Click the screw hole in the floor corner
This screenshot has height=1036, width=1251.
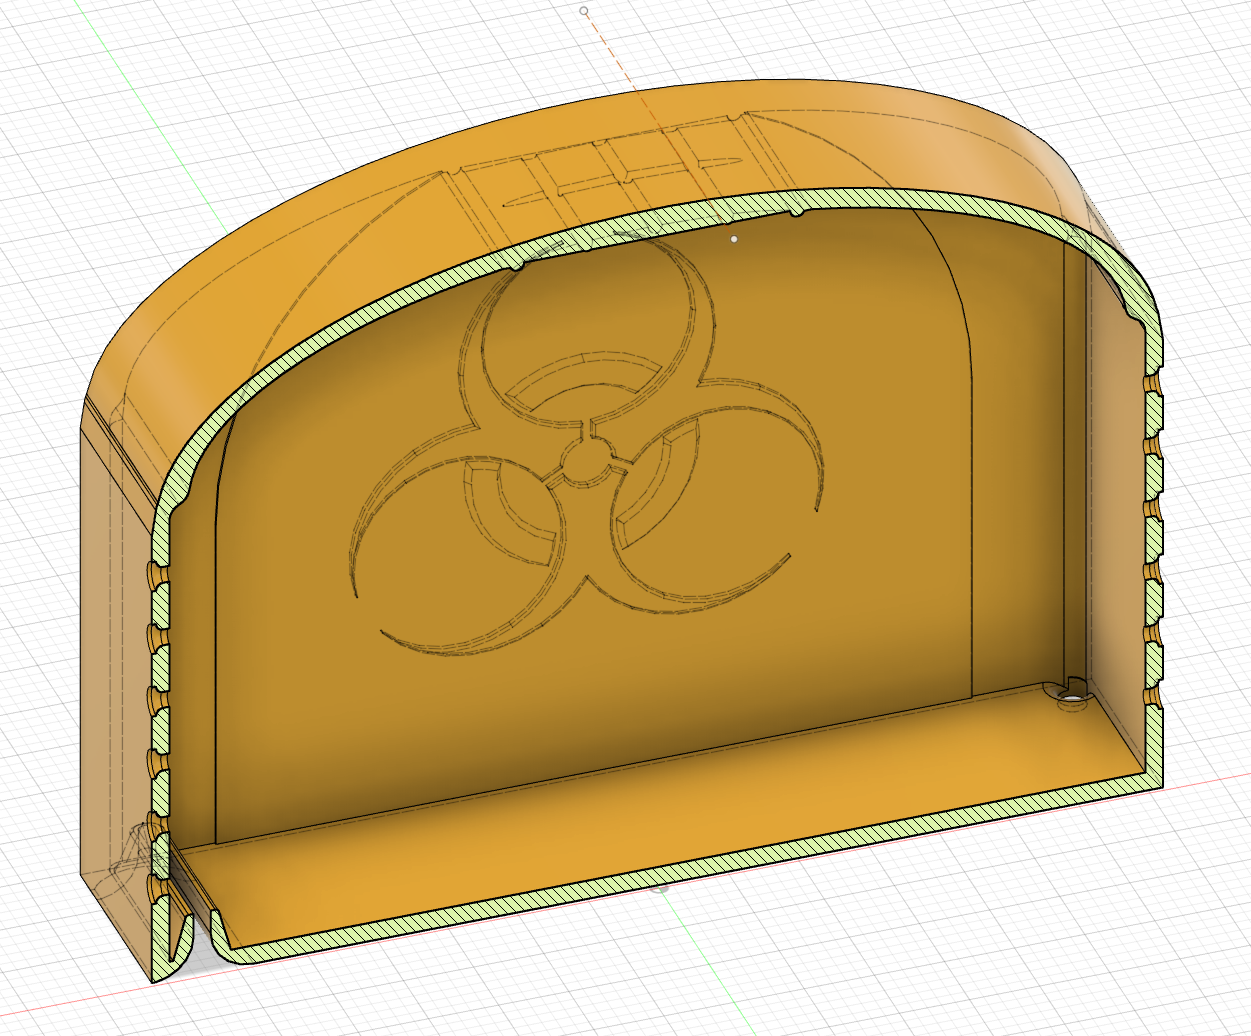coord(1073,694)
